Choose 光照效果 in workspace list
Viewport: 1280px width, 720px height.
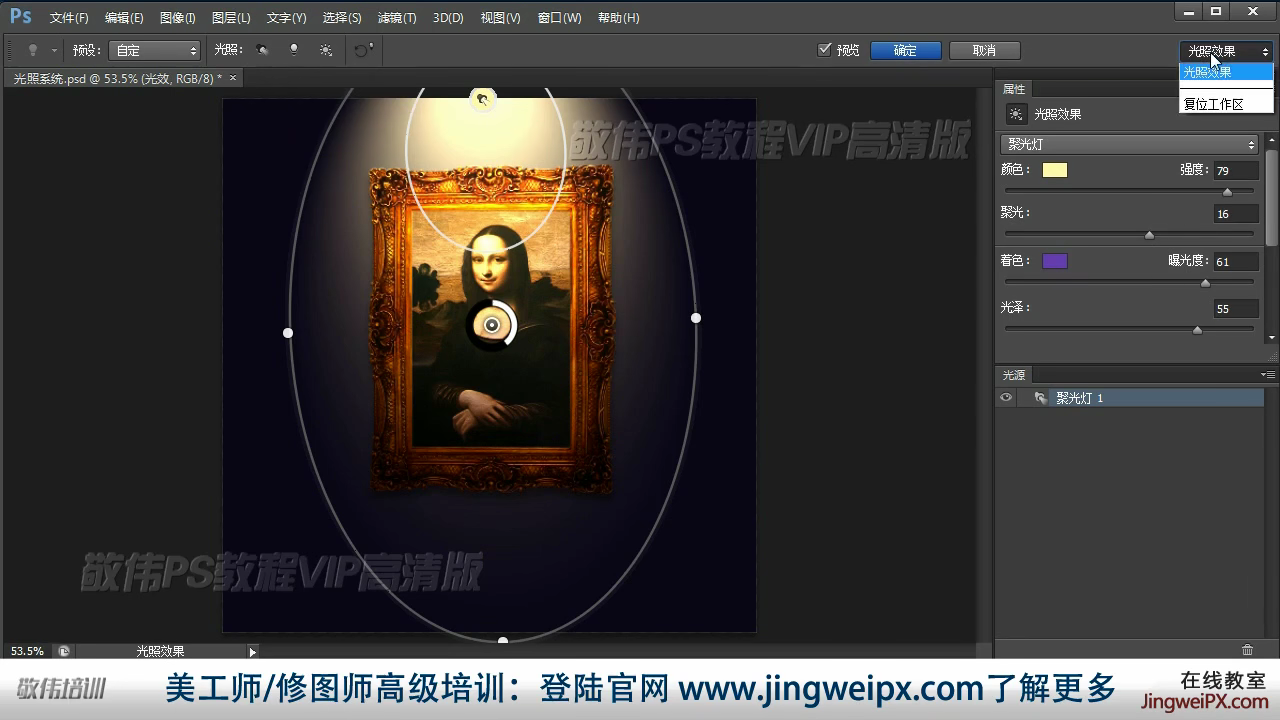point(1226,72)
